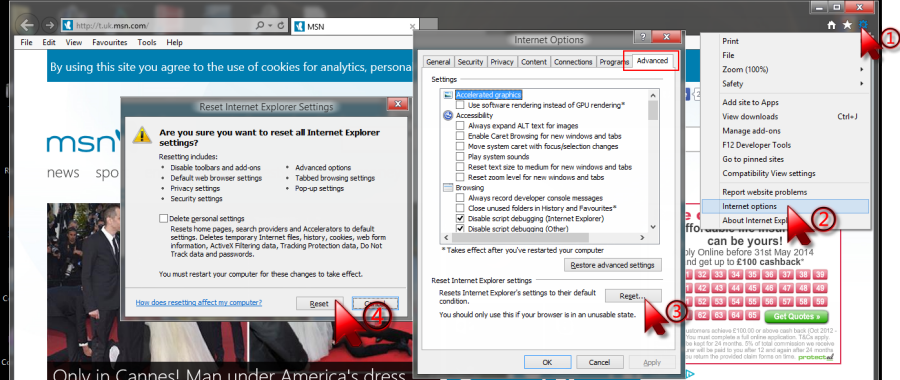Click the news link on MSN page
Image resolution: width=900 pixels, height=380 pixels.
pyautogui.click(x=63, y=173)
